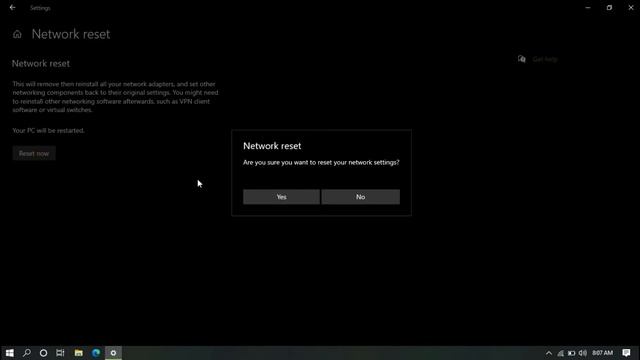Open the Get help link

[x=545, y=59]
